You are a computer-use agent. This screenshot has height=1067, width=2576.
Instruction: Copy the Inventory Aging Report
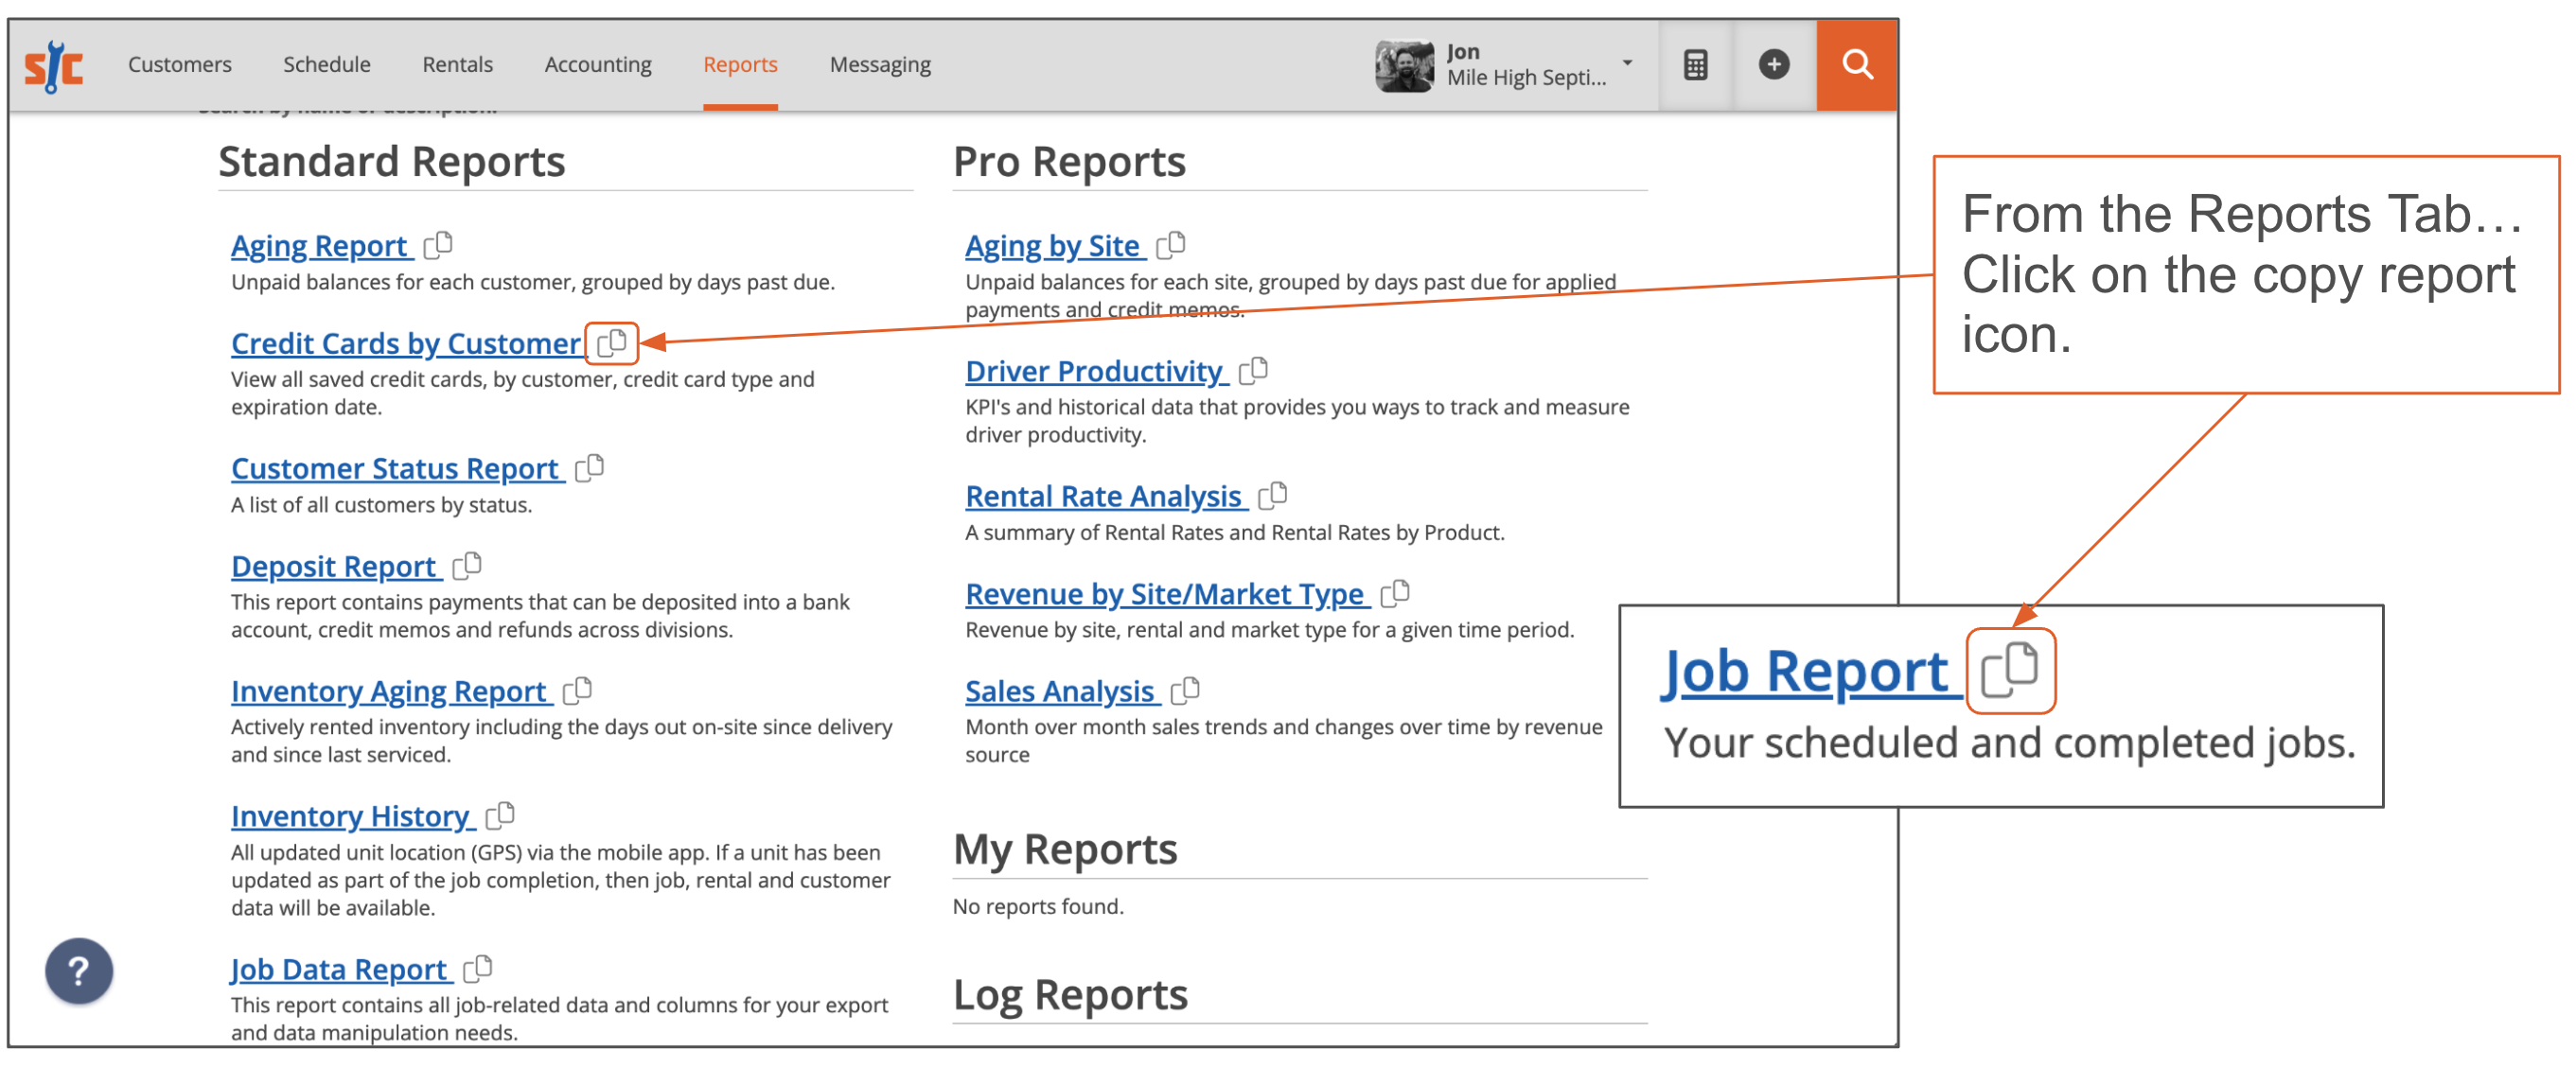pos(579,690)
